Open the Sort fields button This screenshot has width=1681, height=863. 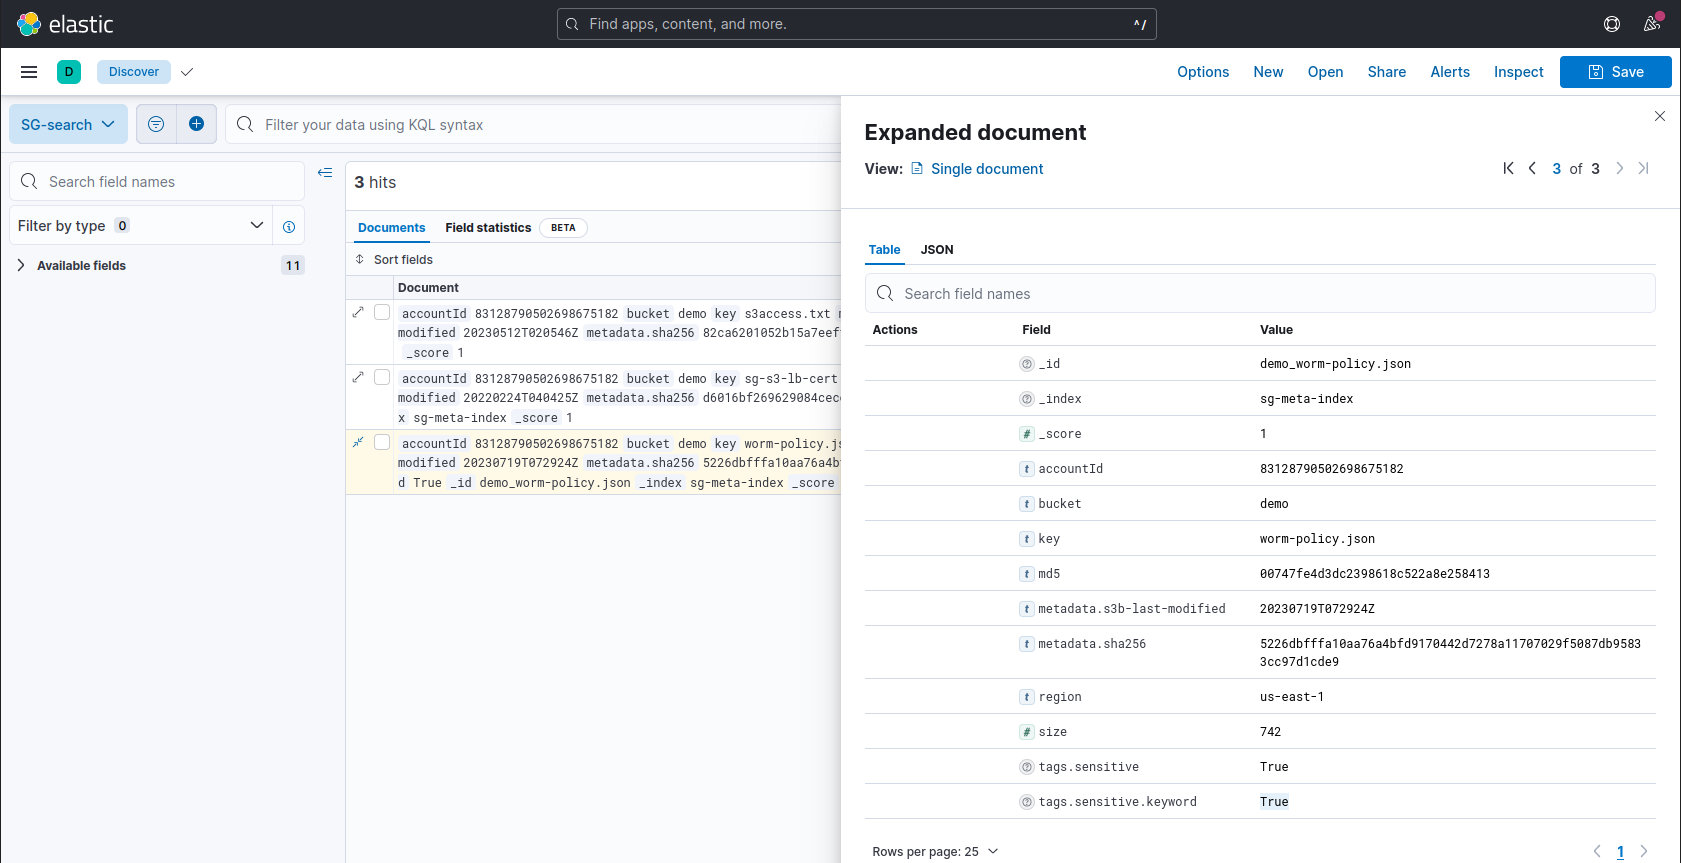(x=394, y=260)
